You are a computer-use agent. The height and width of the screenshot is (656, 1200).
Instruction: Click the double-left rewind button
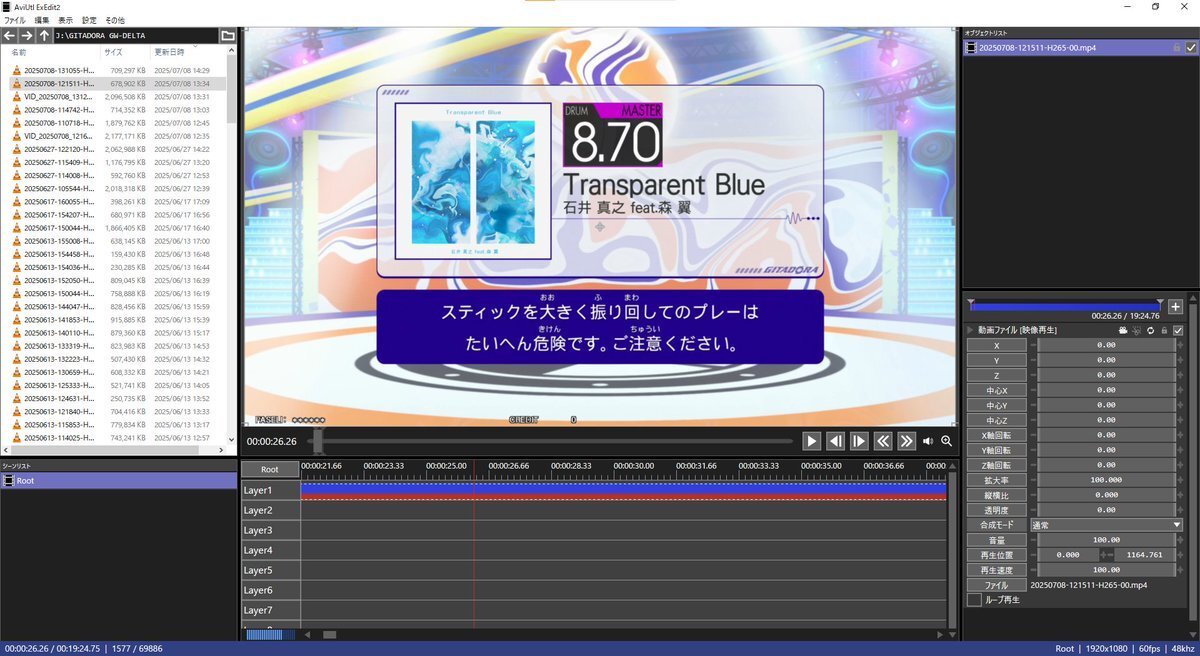[882, 441]
